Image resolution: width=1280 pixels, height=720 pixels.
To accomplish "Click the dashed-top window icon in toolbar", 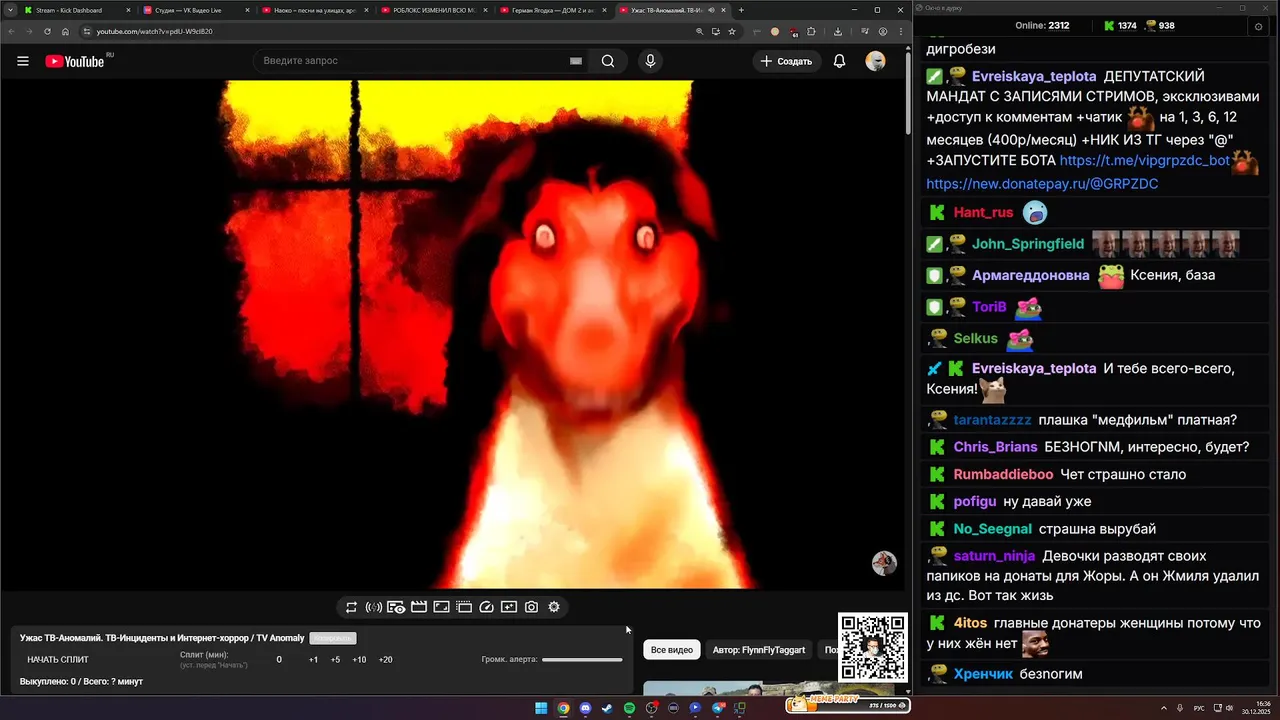I will 464,607.
